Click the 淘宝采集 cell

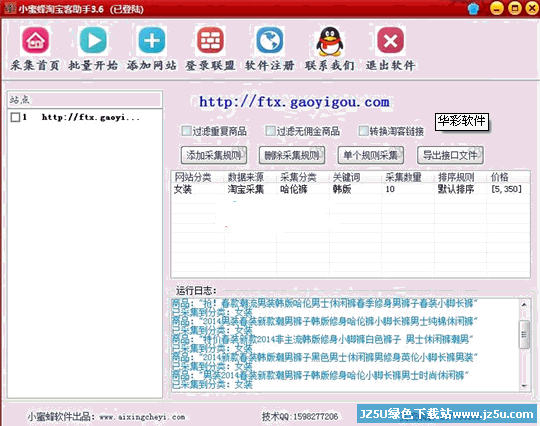pyautogui.click(x=246, y=189)
